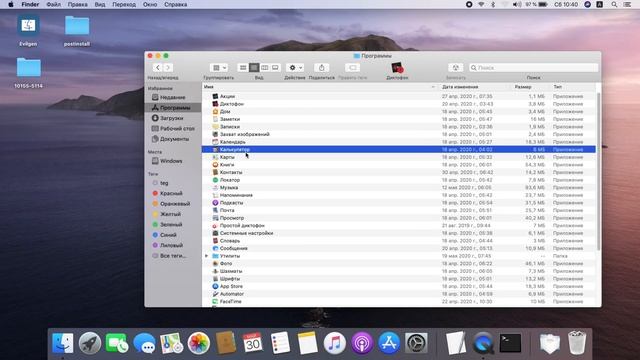Open the Вид menu

[x=100, y=4]
